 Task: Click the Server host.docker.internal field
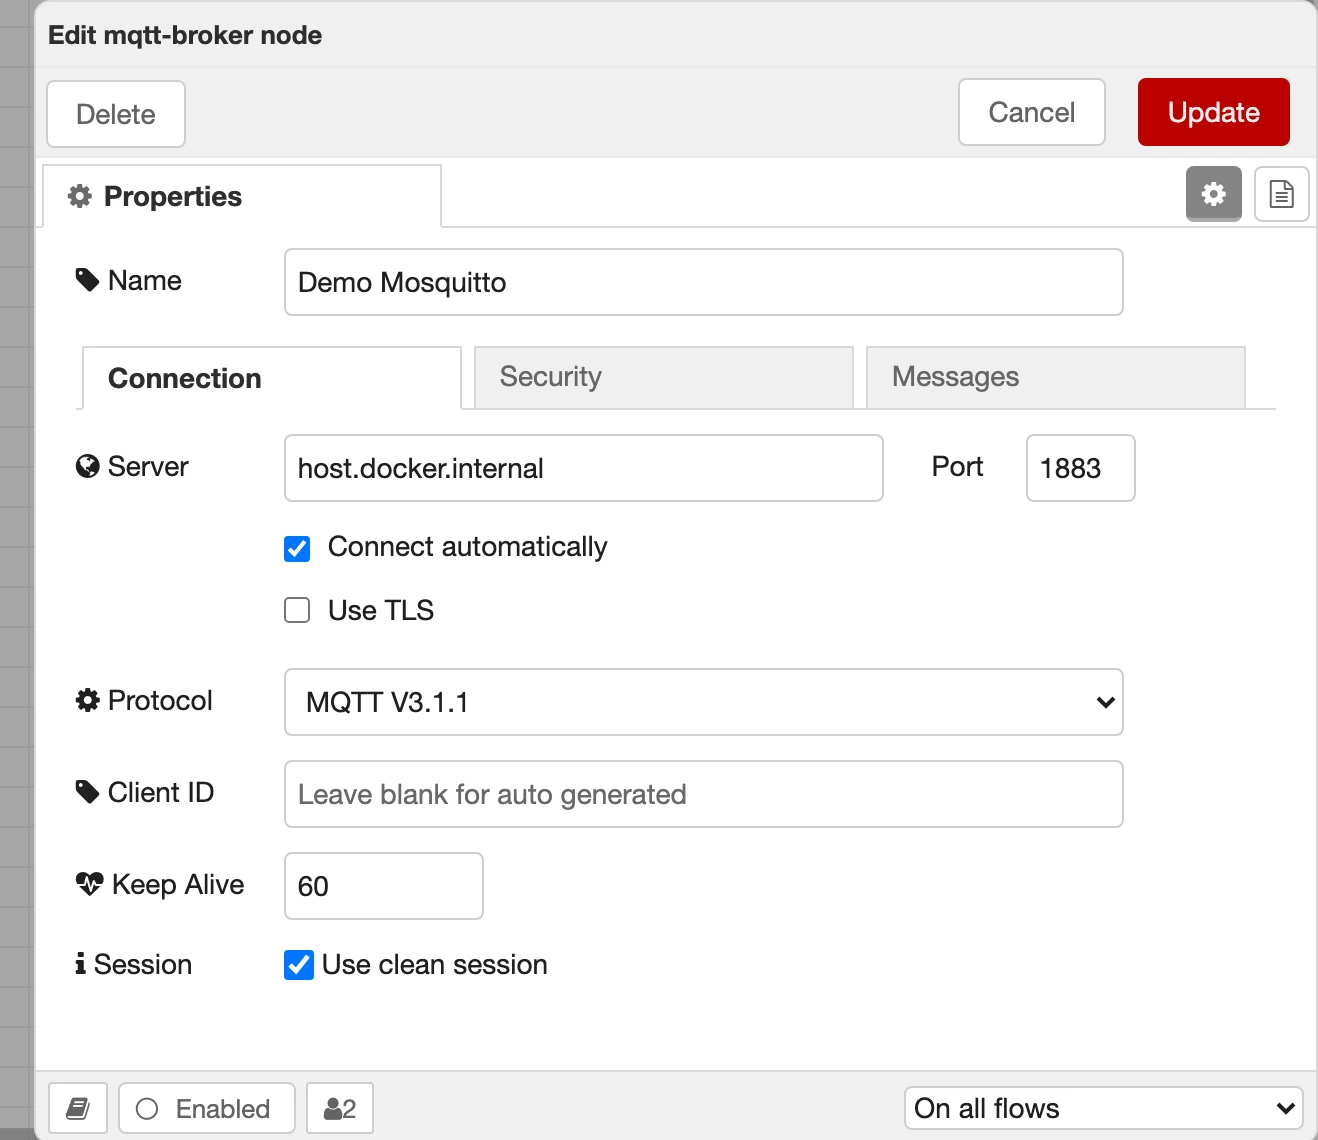pos(584,468)
